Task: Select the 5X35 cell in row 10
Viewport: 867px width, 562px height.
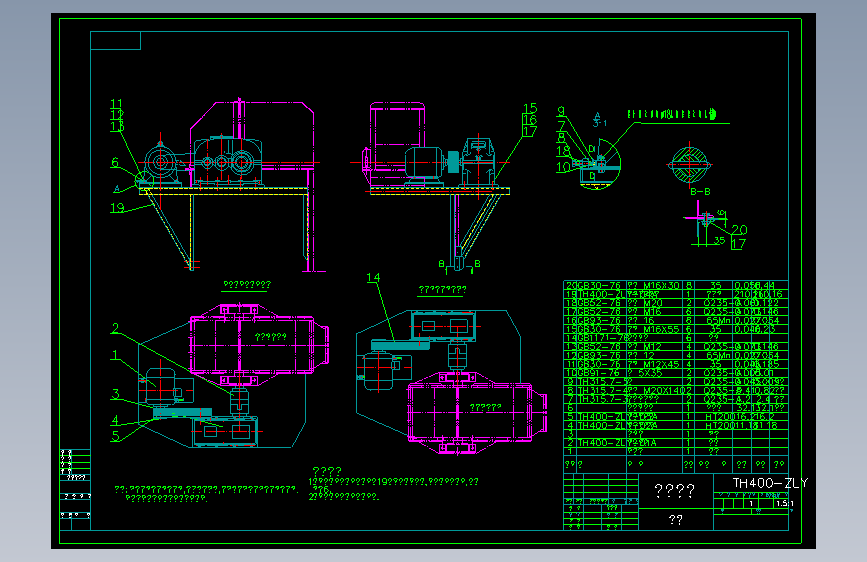Action: point(652,373)
